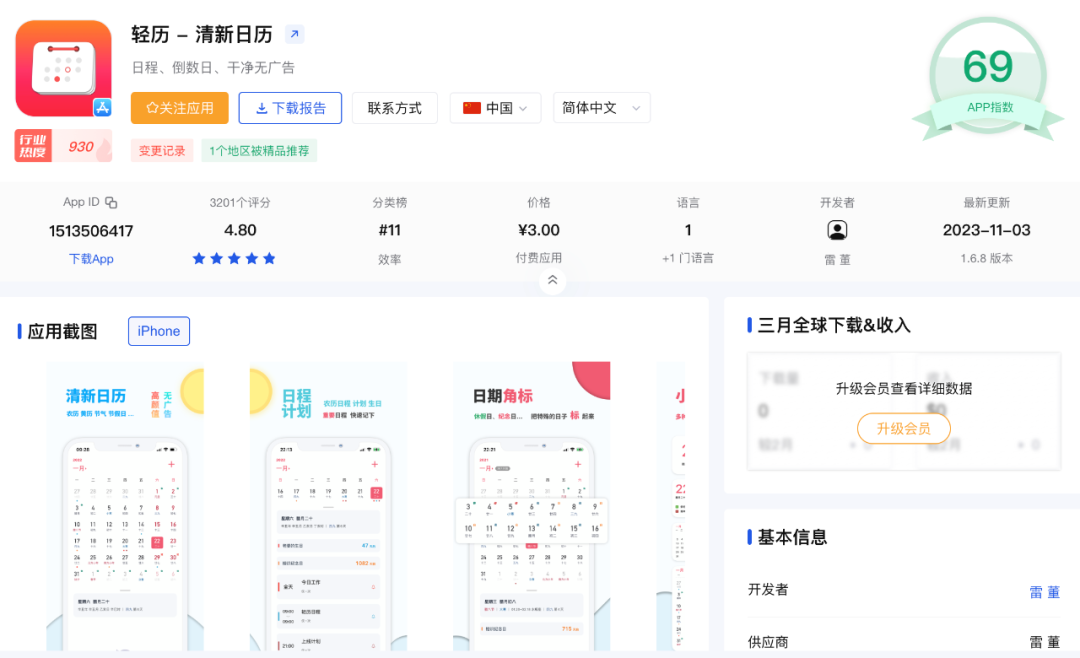Click the developer avatar icon
Image resolution: width=1080 pixels, height=658 pixels.
[x=837, y=230]
